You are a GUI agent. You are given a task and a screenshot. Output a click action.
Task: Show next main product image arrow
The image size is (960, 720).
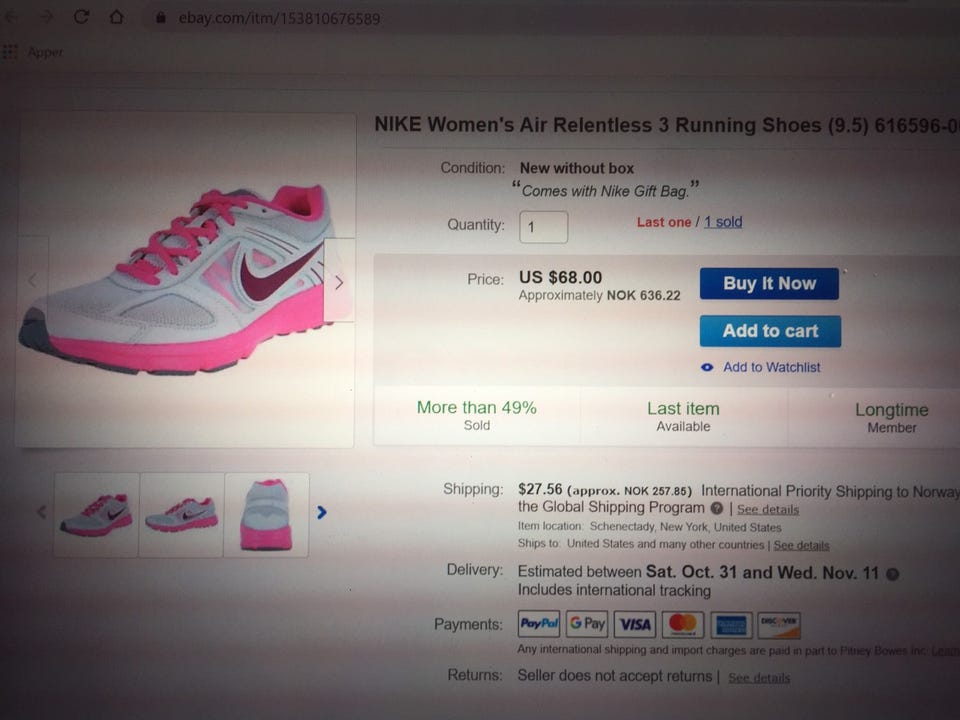[339, 282]
